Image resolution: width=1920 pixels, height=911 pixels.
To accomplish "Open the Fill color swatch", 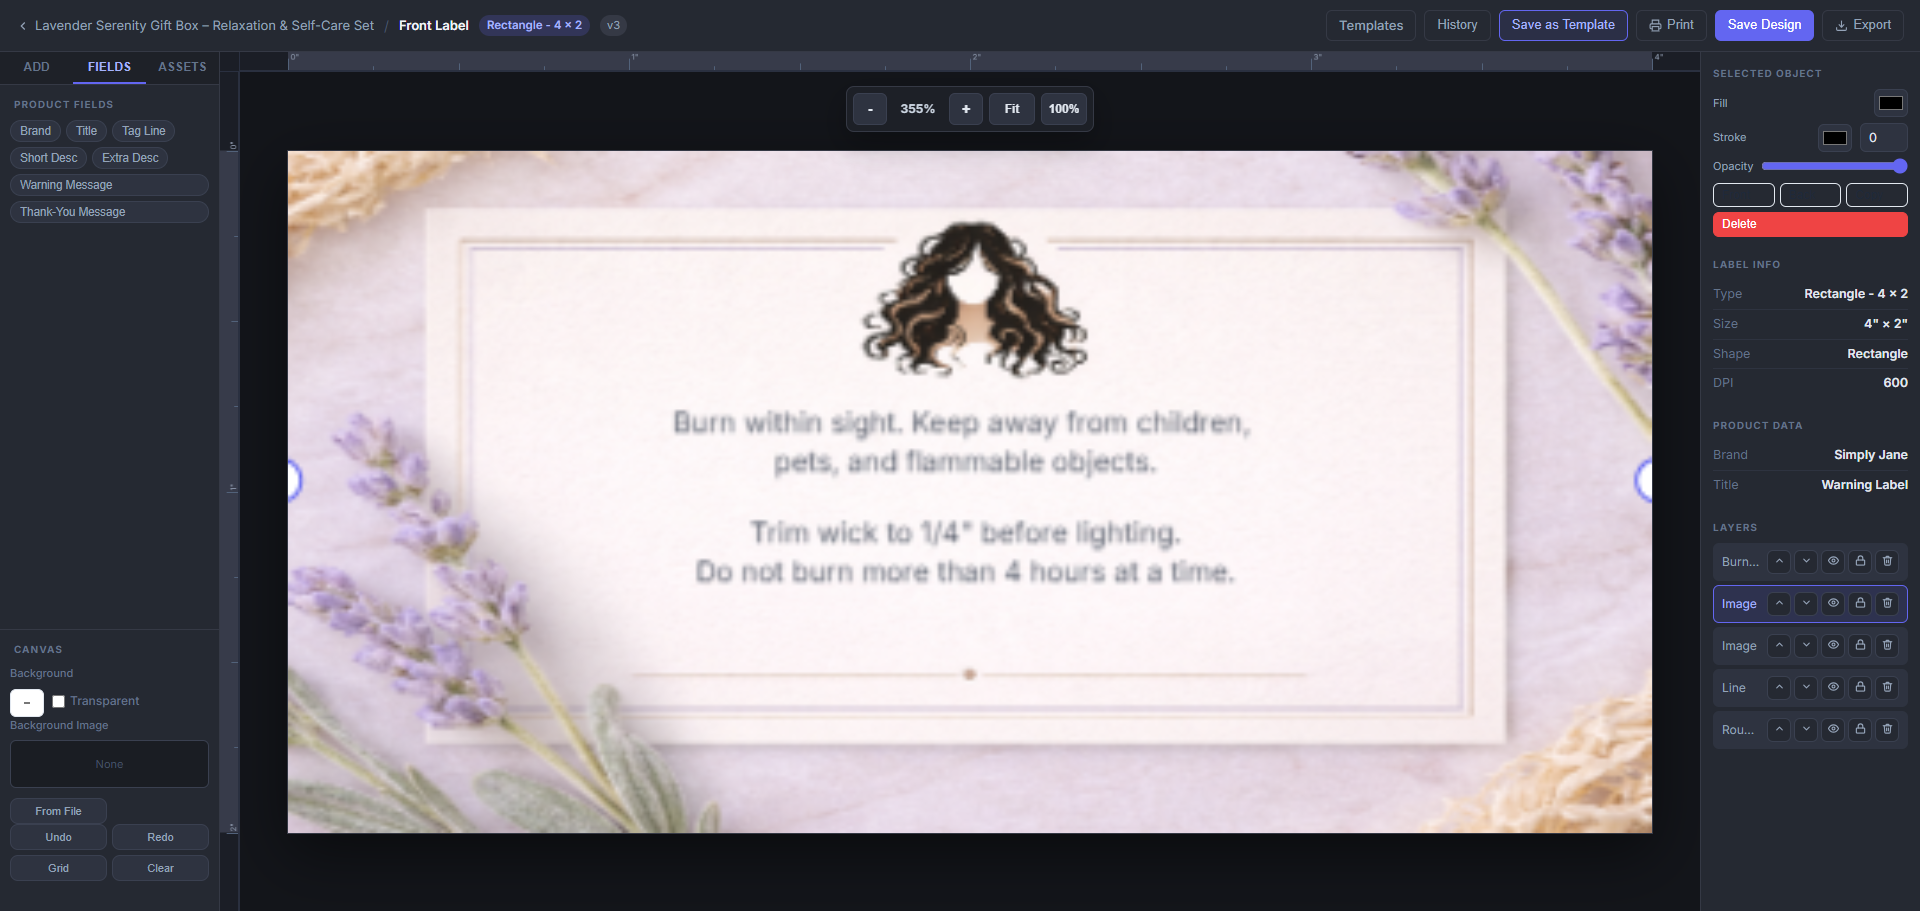I will pyautogui.click(x=1890, y=103).
